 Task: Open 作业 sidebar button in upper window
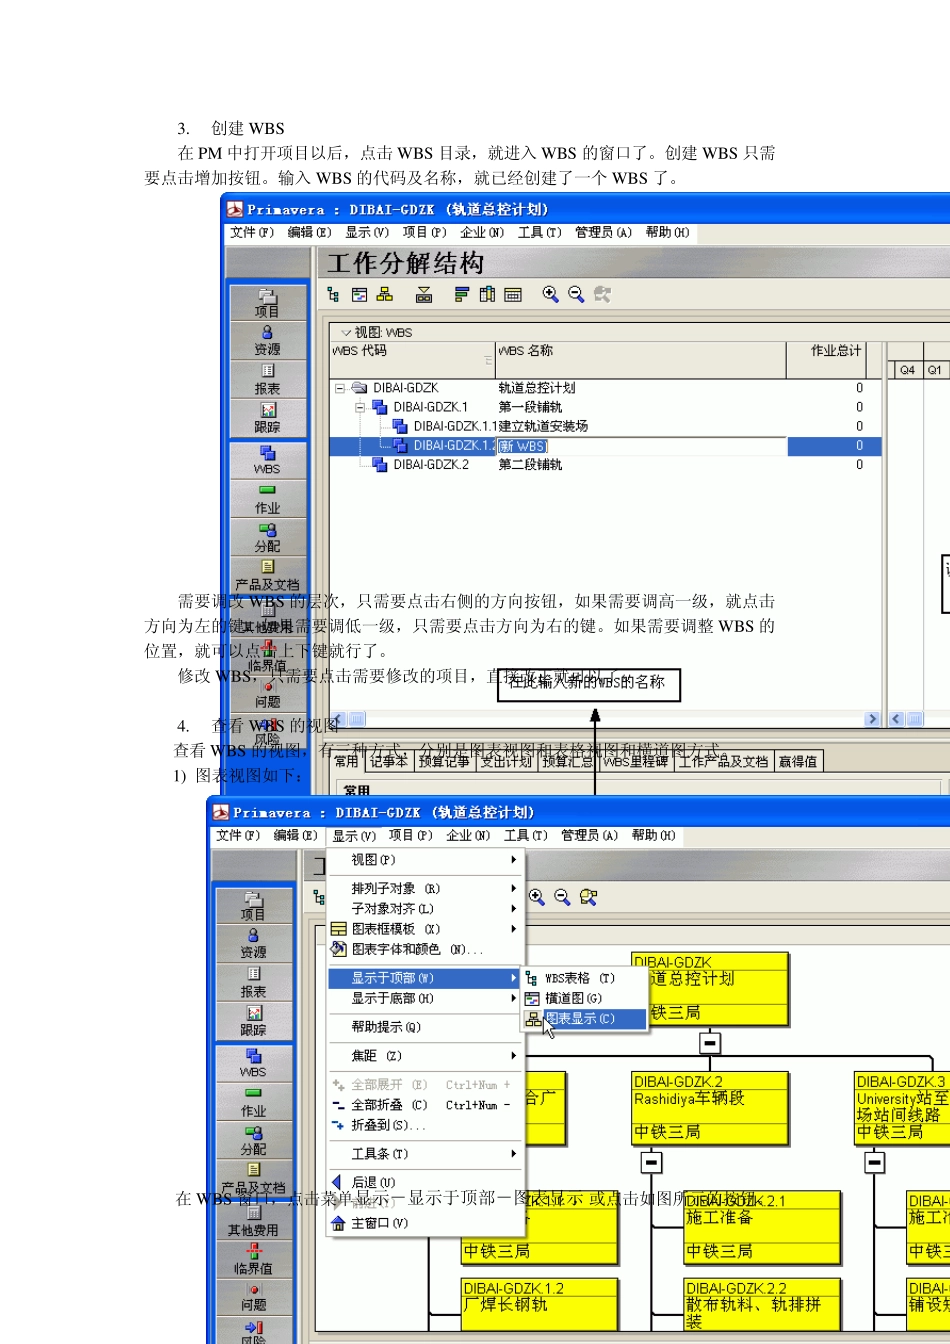267,498
